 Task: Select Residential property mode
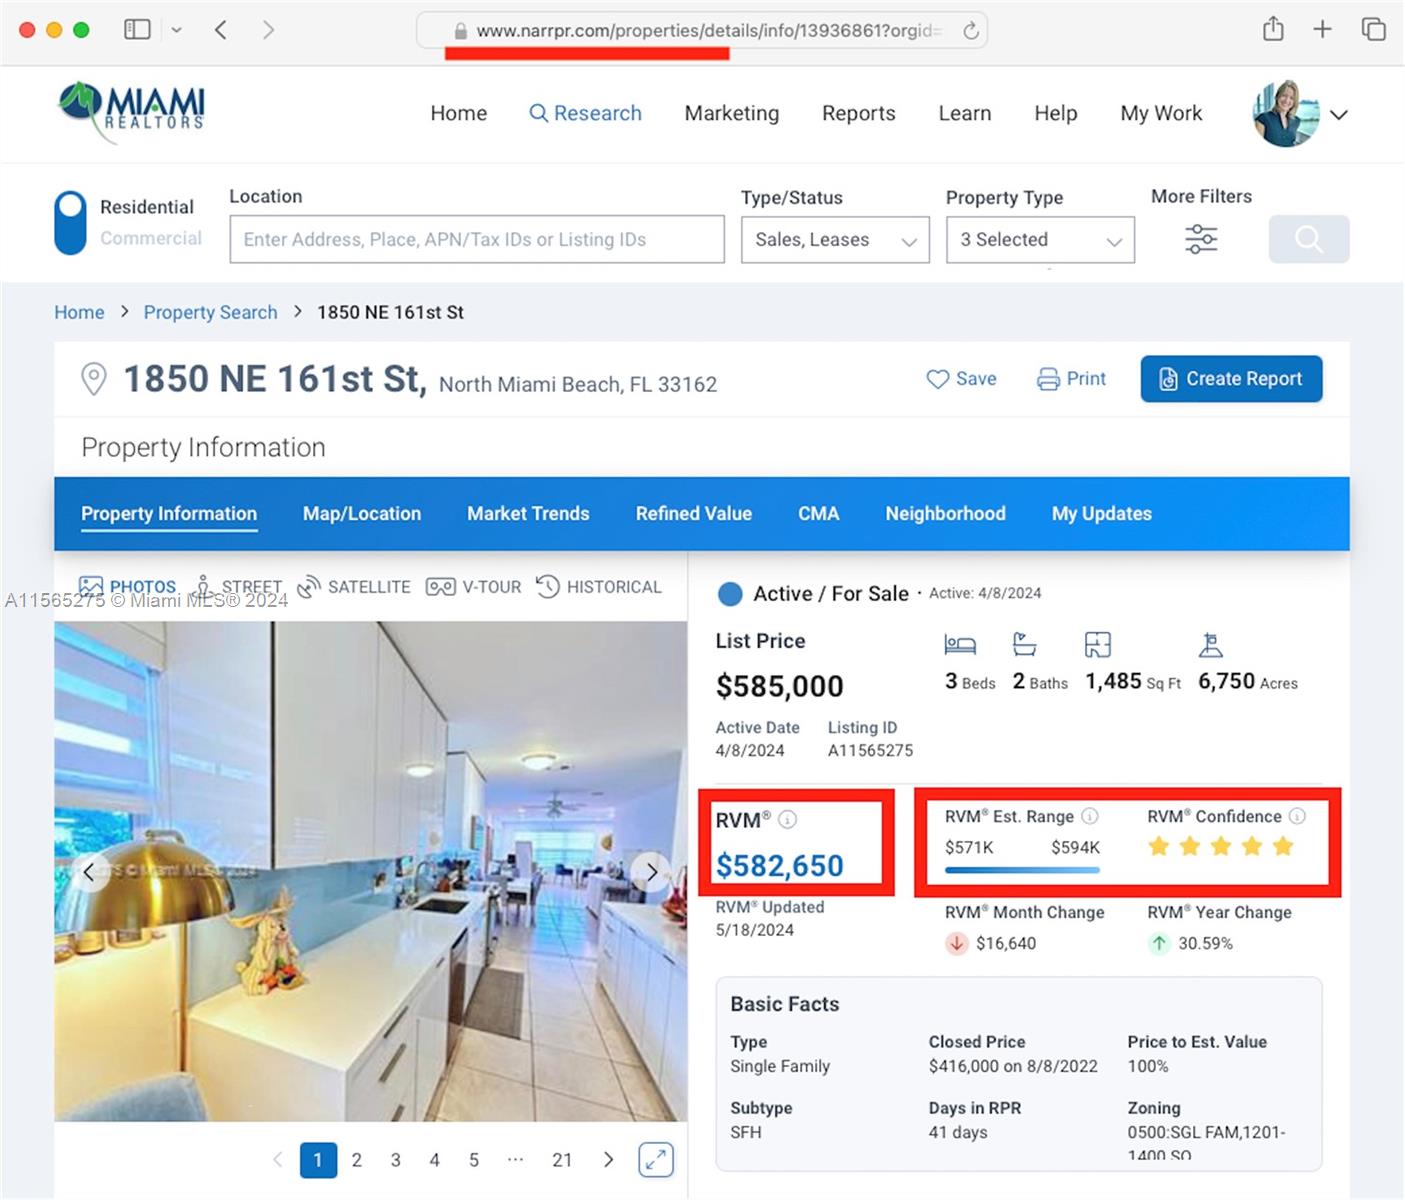[146, 207]
